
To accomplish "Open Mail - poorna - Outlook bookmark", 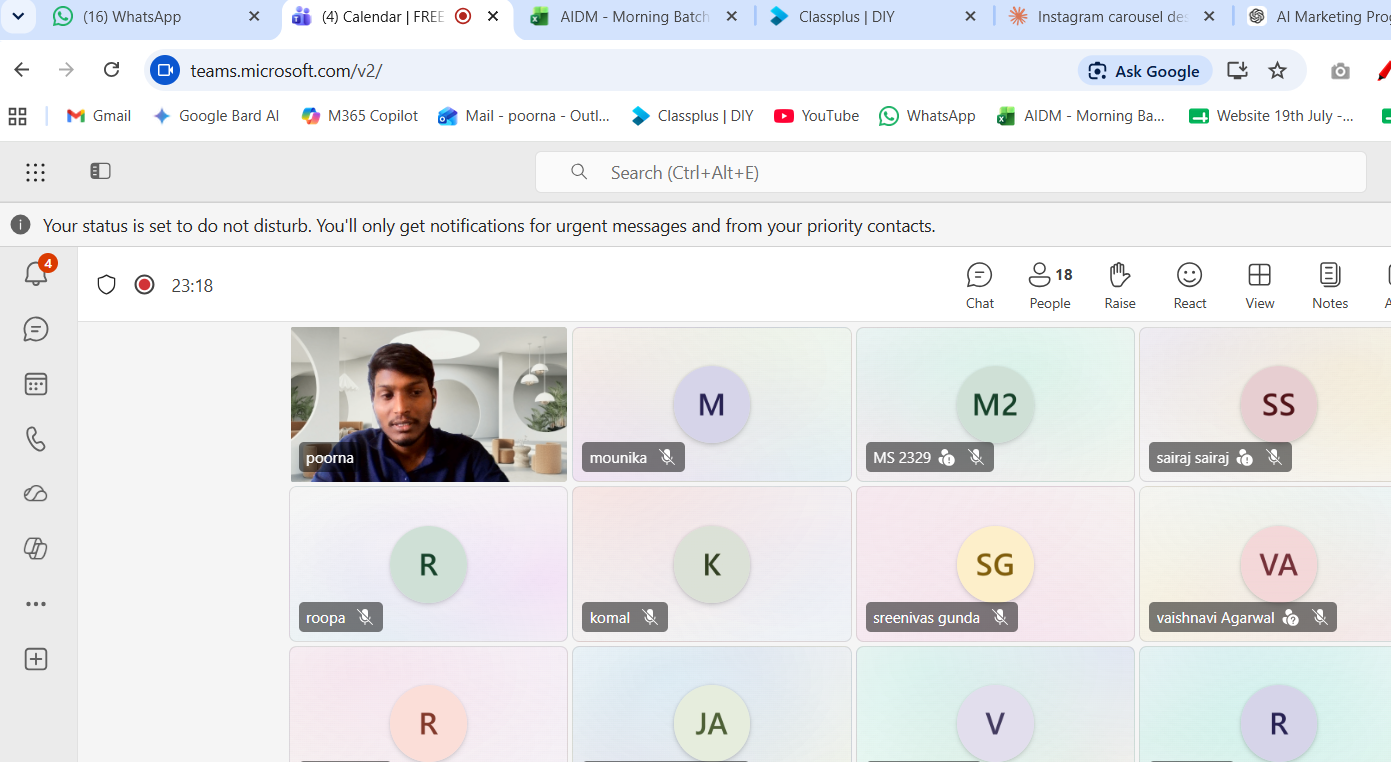I will [524, 116].
